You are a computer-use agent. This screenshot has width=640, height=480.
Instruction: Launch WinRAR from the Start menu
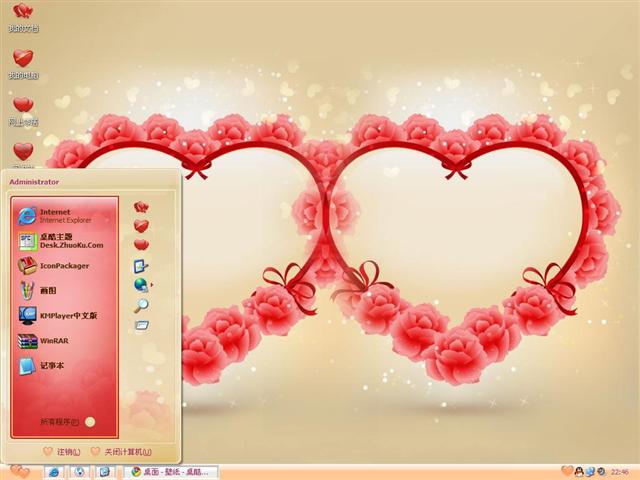52,341
